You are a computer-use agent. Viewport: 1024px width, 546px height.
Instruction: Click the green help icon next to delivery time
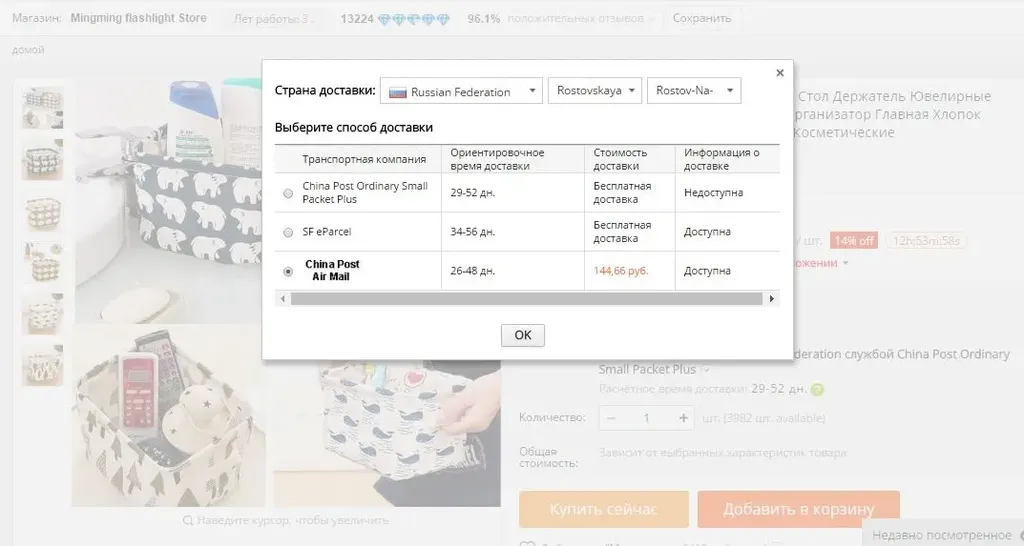coord(817,390)
